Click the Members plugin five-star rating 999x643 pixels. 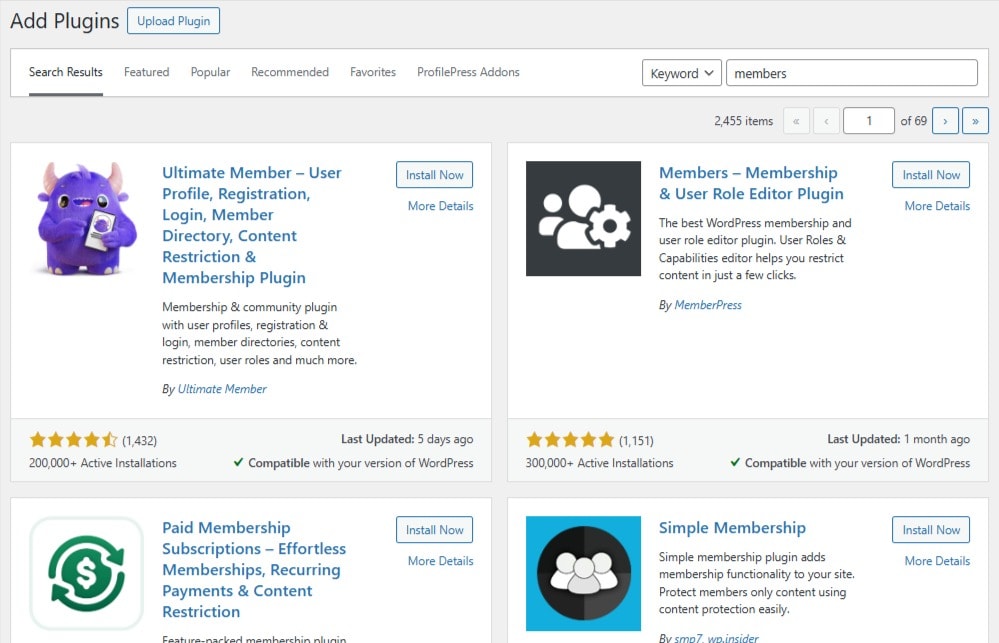570,440
